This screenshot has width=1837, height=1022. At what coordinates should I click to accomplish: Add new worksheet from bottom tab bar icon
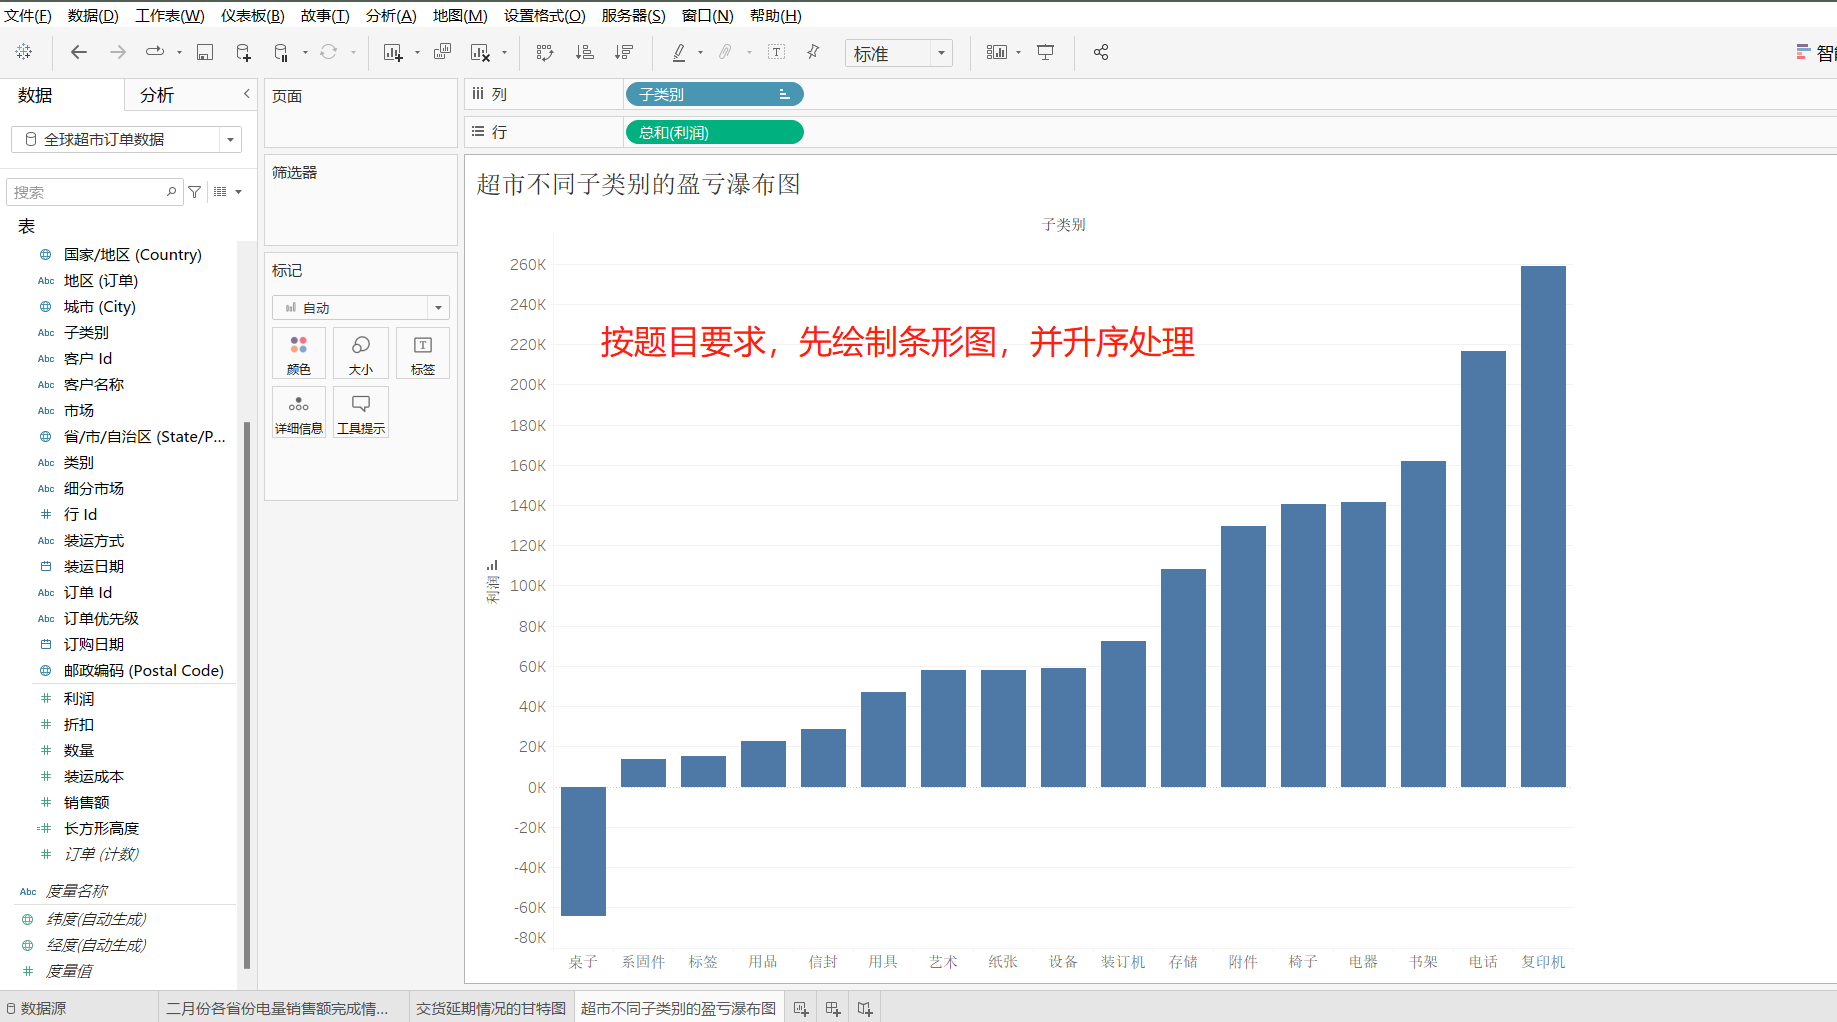(801, 1009)
